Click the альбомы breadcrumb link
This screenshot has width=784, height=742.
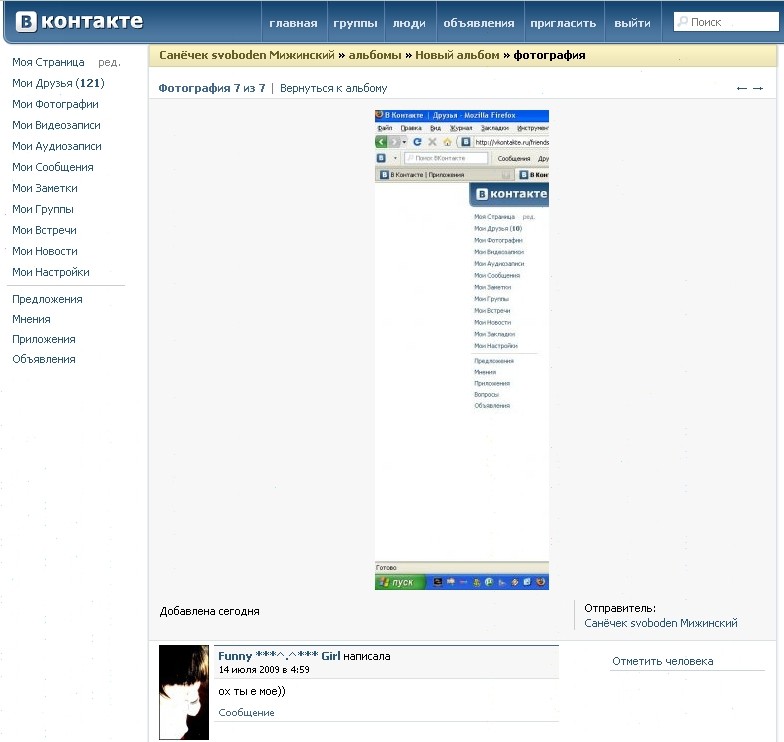tap(375, 55)
